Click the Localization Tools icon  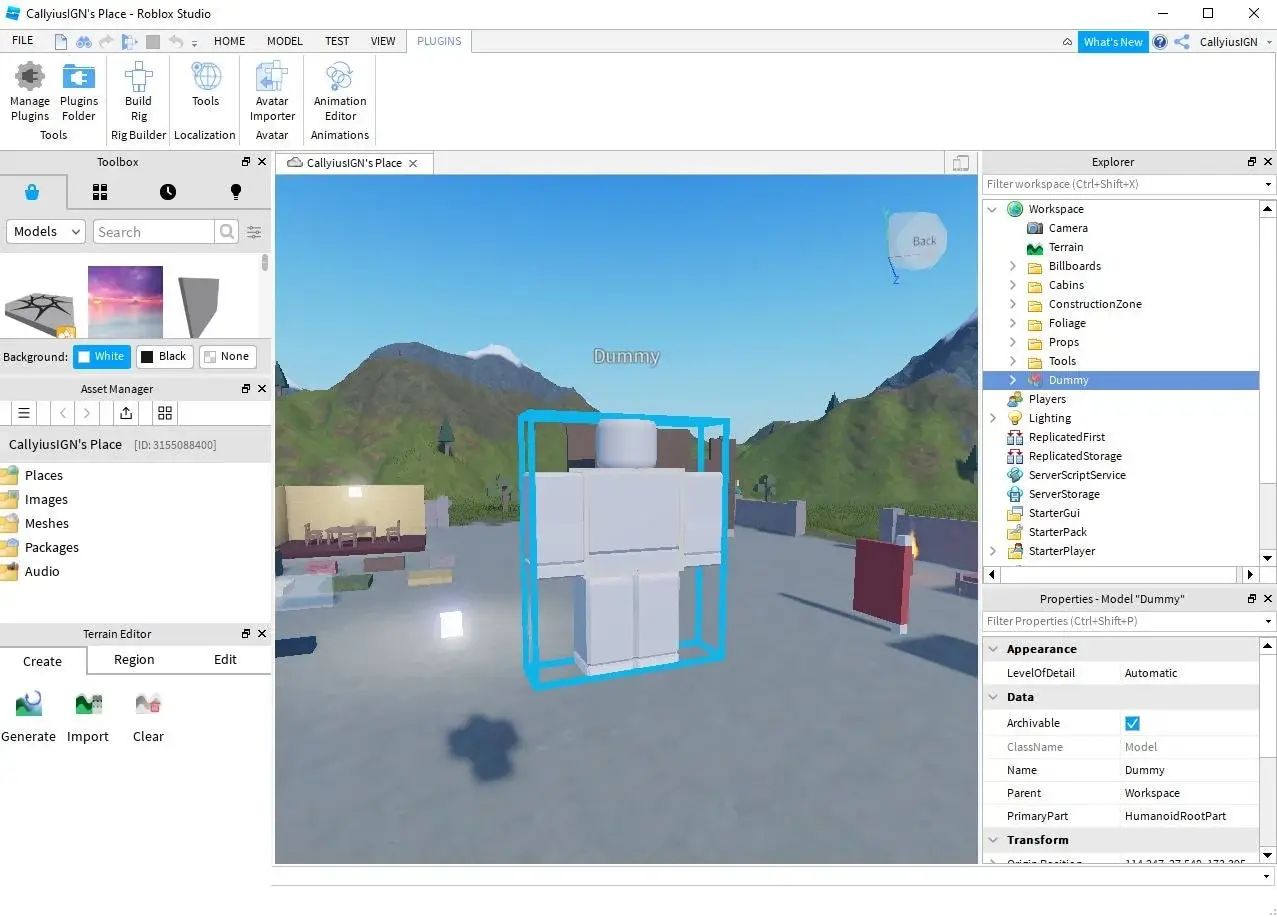[x=205, y=85]
